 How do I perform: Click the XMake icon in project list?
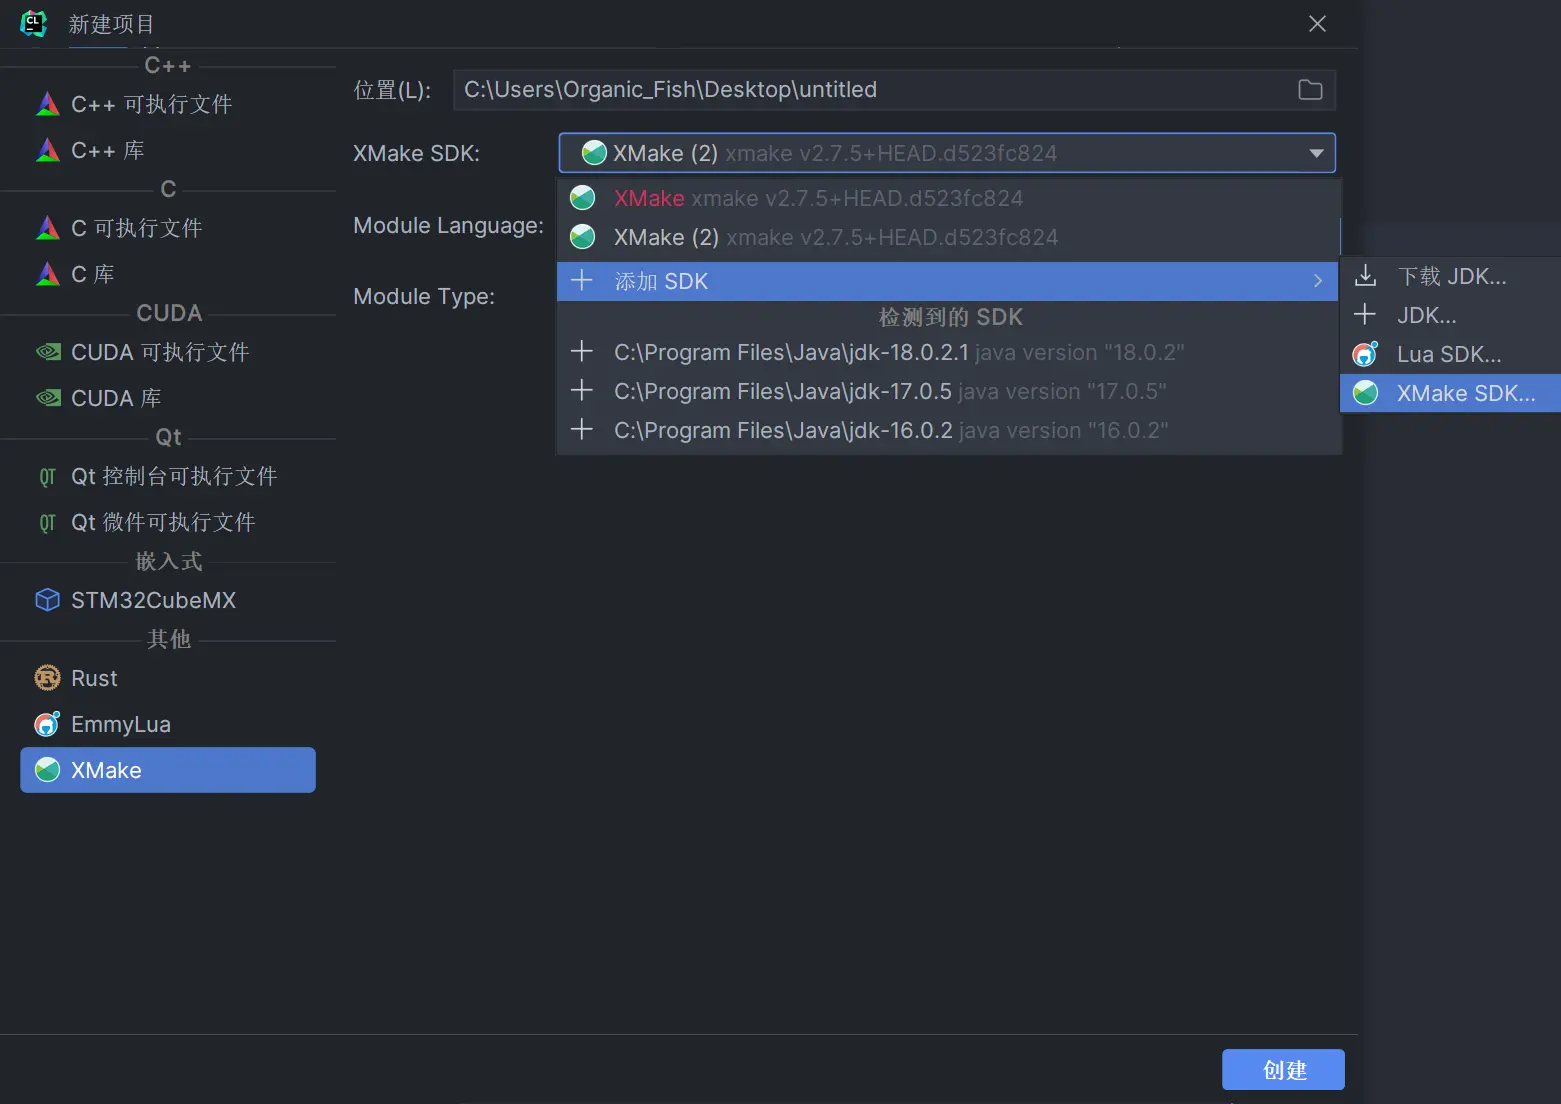[48, 770]
